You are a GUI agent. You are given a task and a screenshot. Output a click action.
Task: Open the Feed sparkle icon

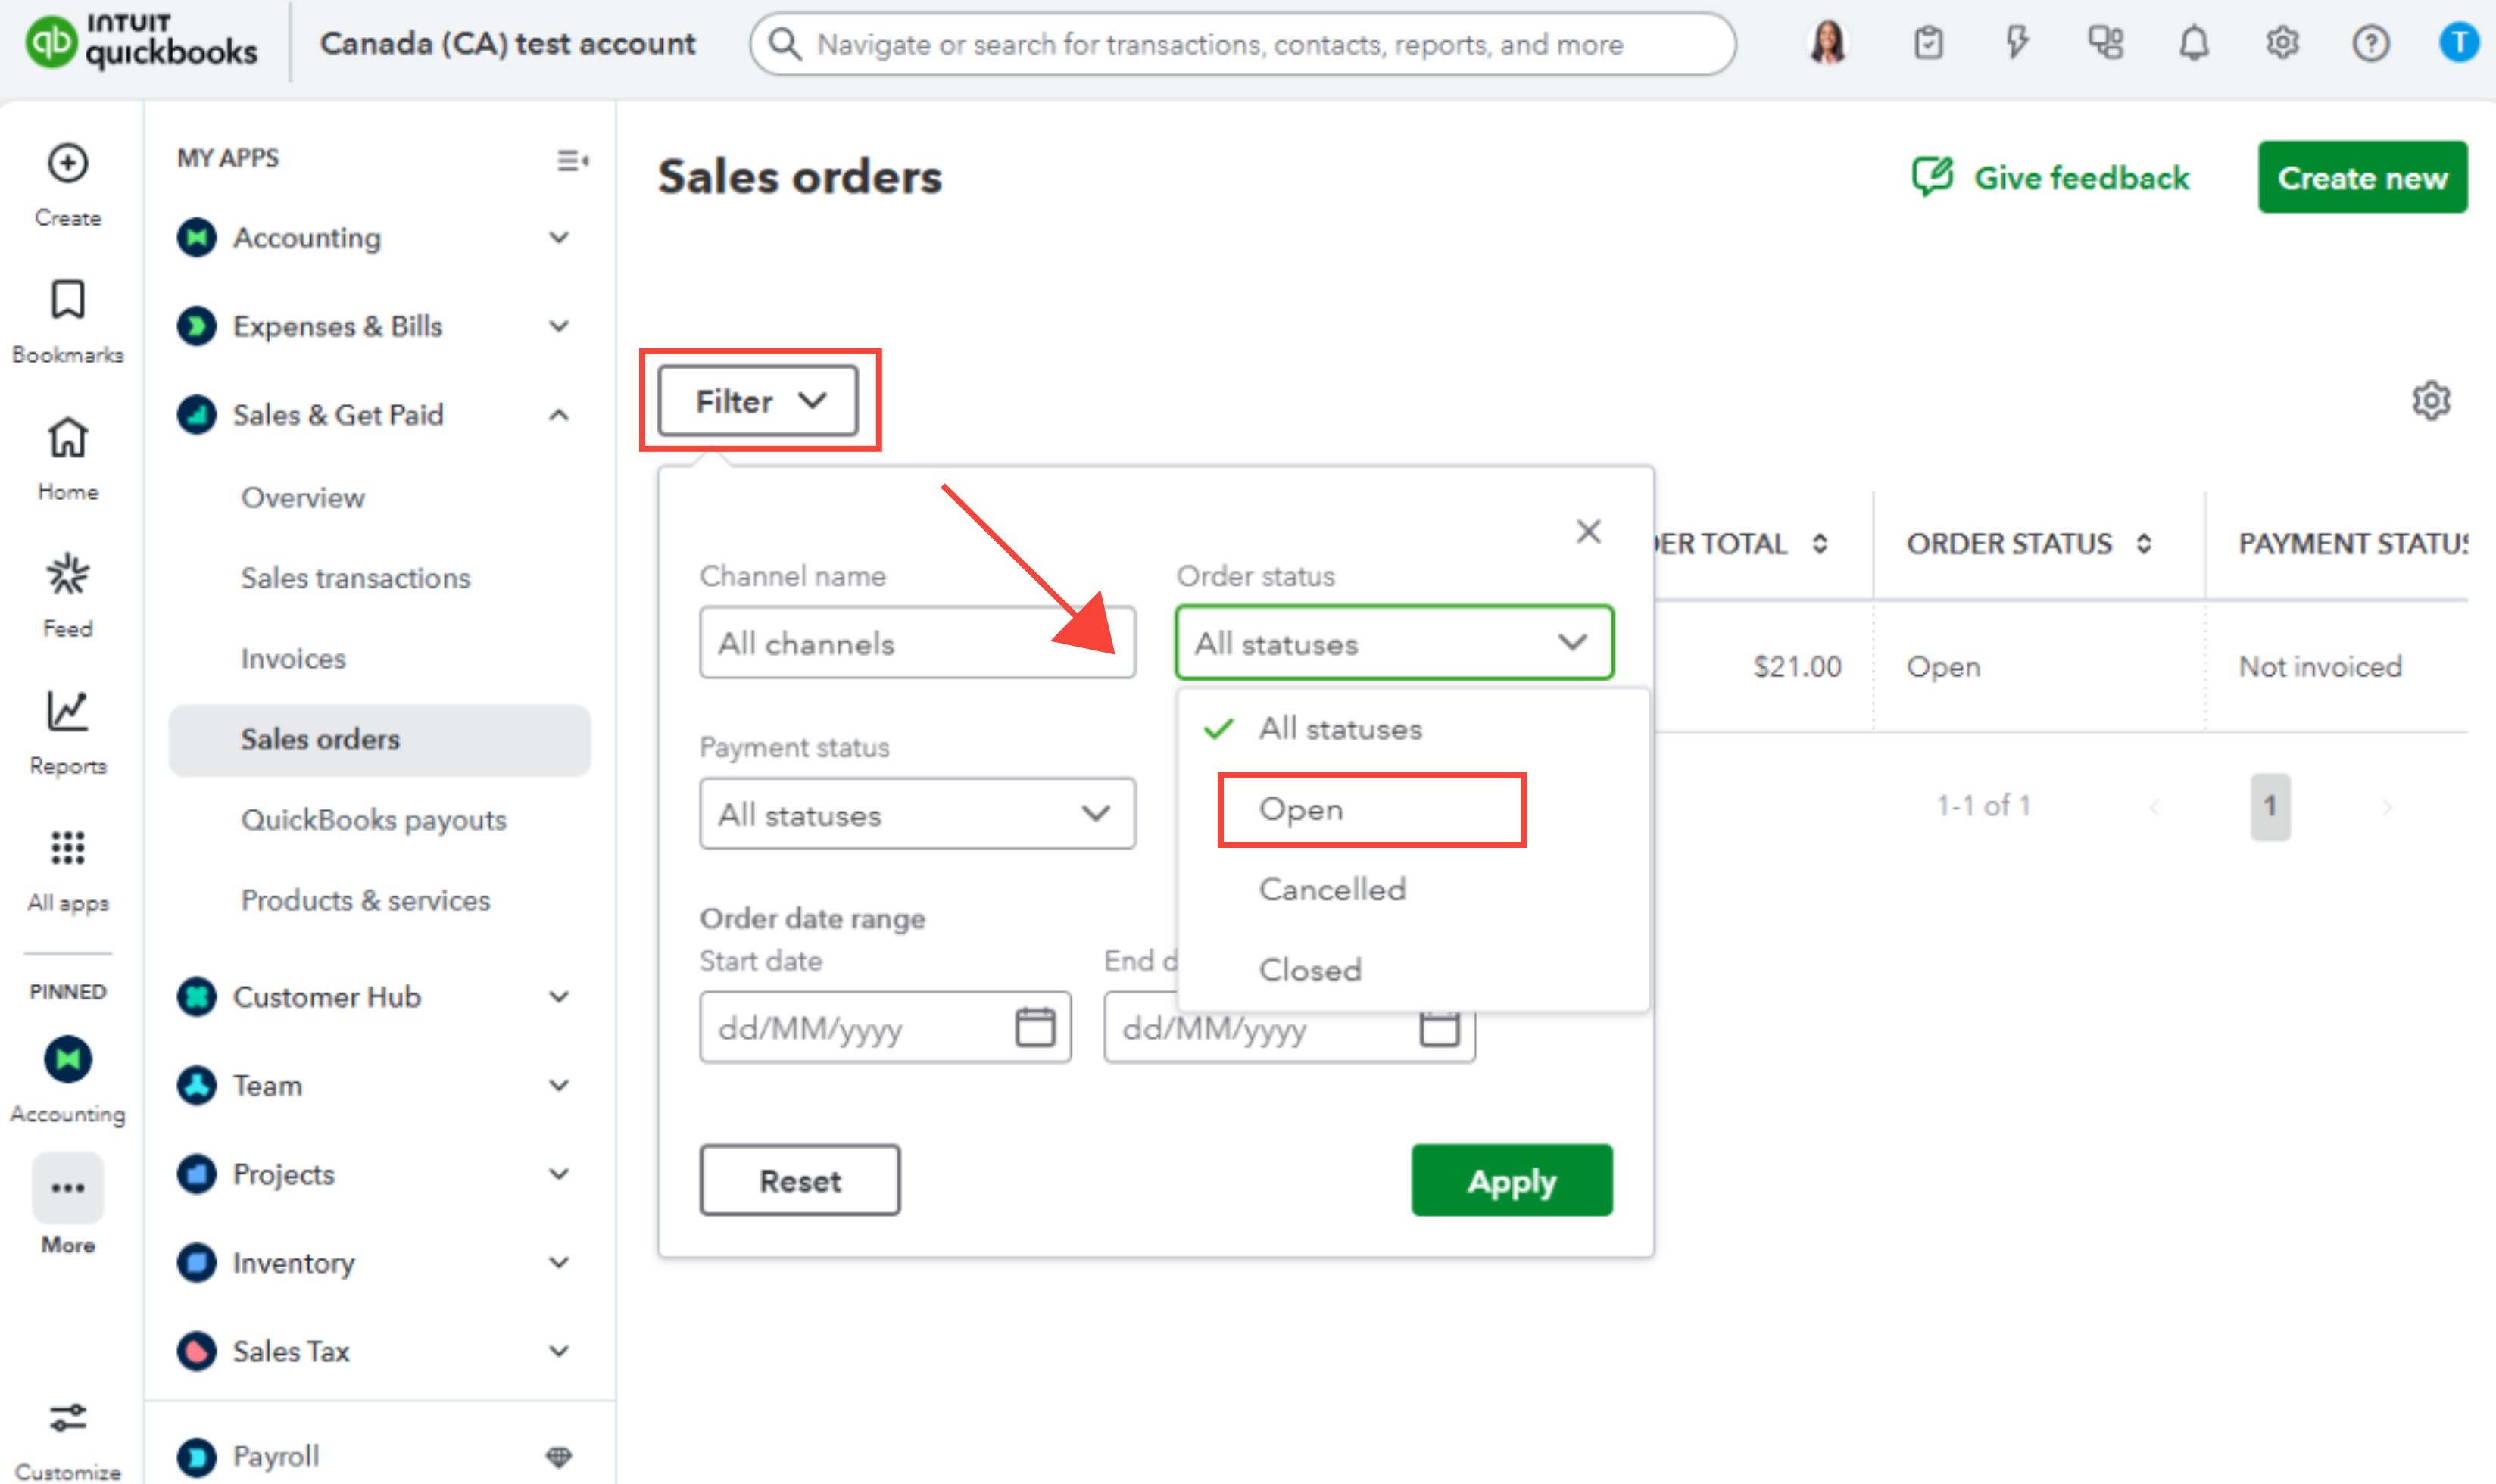coord(67,574)
